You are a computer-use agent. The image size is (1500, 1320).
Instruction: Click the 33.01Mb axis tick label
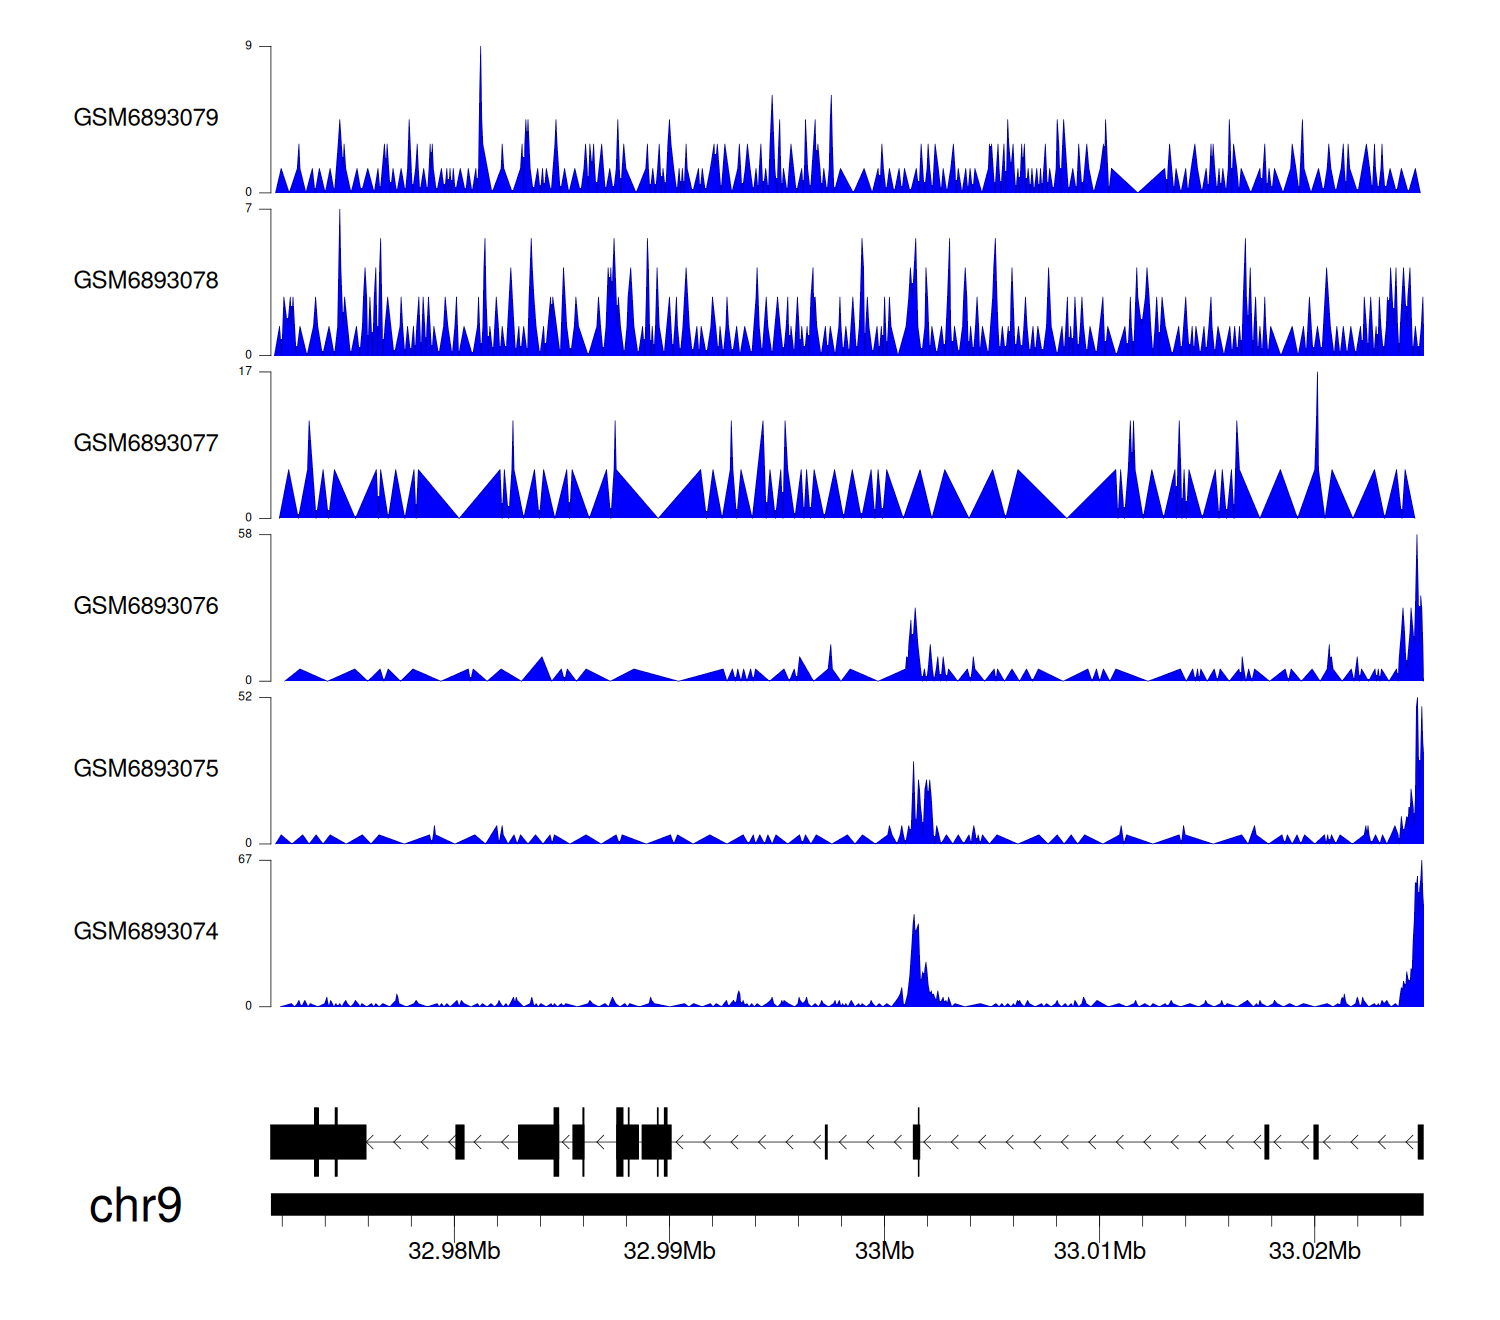1099,1251
